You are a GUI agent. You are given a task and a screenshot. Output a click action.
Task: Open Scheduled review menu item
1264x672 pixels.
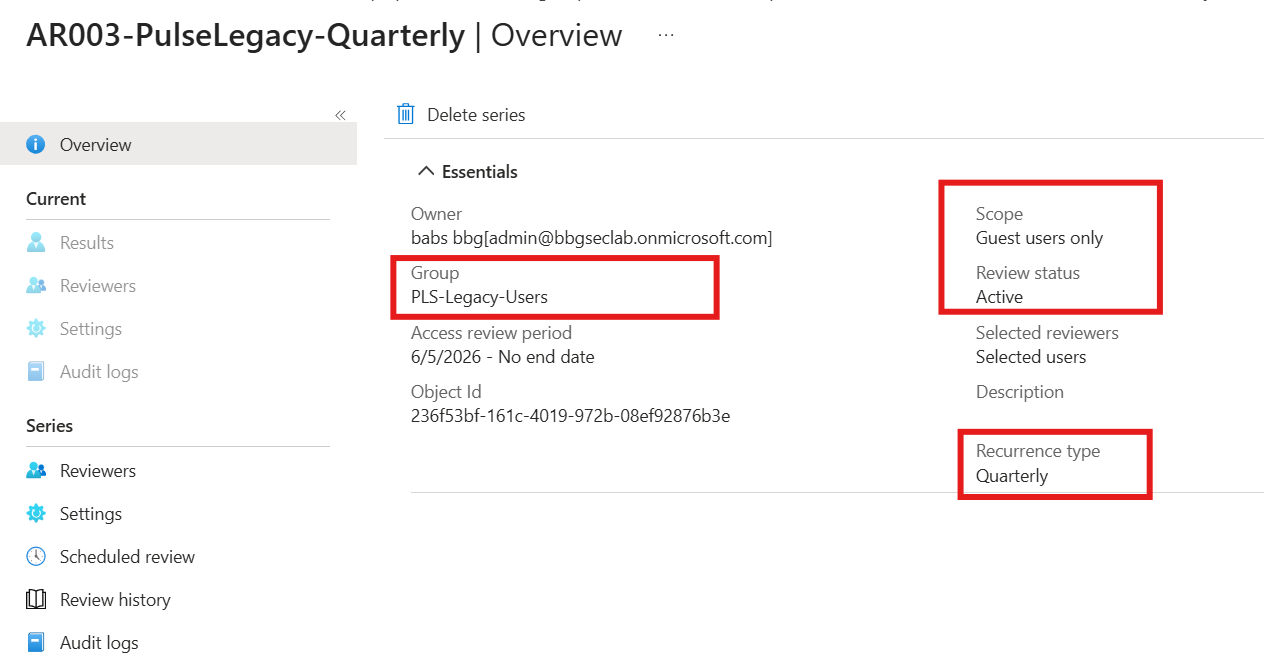tap(127, 557)
